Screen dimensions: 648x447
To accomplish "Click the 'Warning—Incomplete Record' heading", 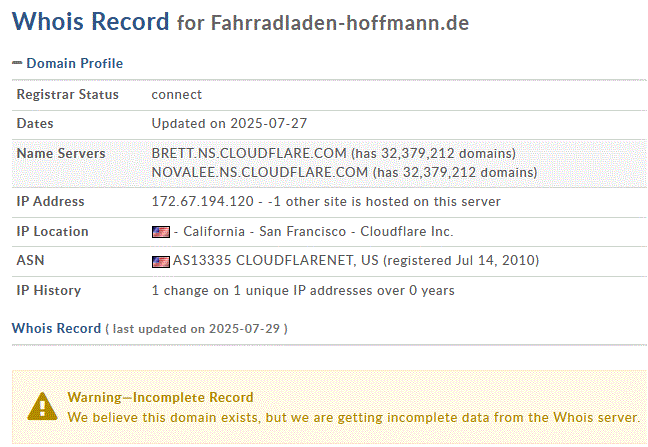I will (x=160, y=397).
